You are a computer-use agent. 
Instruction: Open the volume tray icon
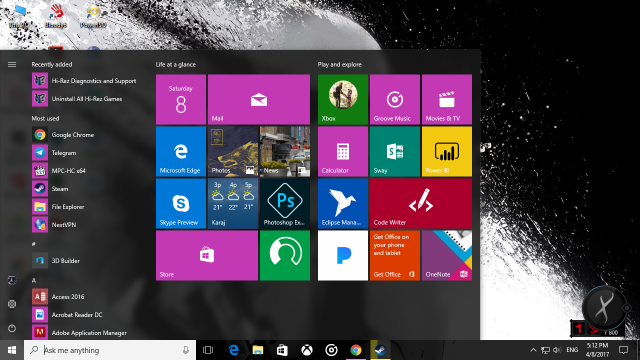pyautogui.click(x=557, y=350)
